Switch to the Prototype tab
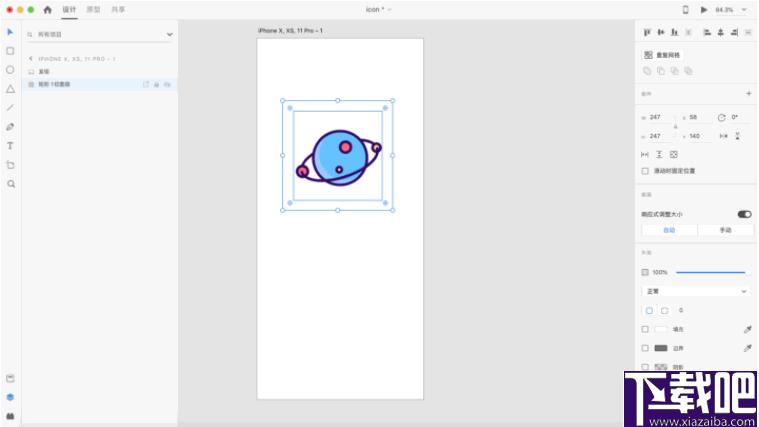The image size is (759, 427). [x=93, y=10]
